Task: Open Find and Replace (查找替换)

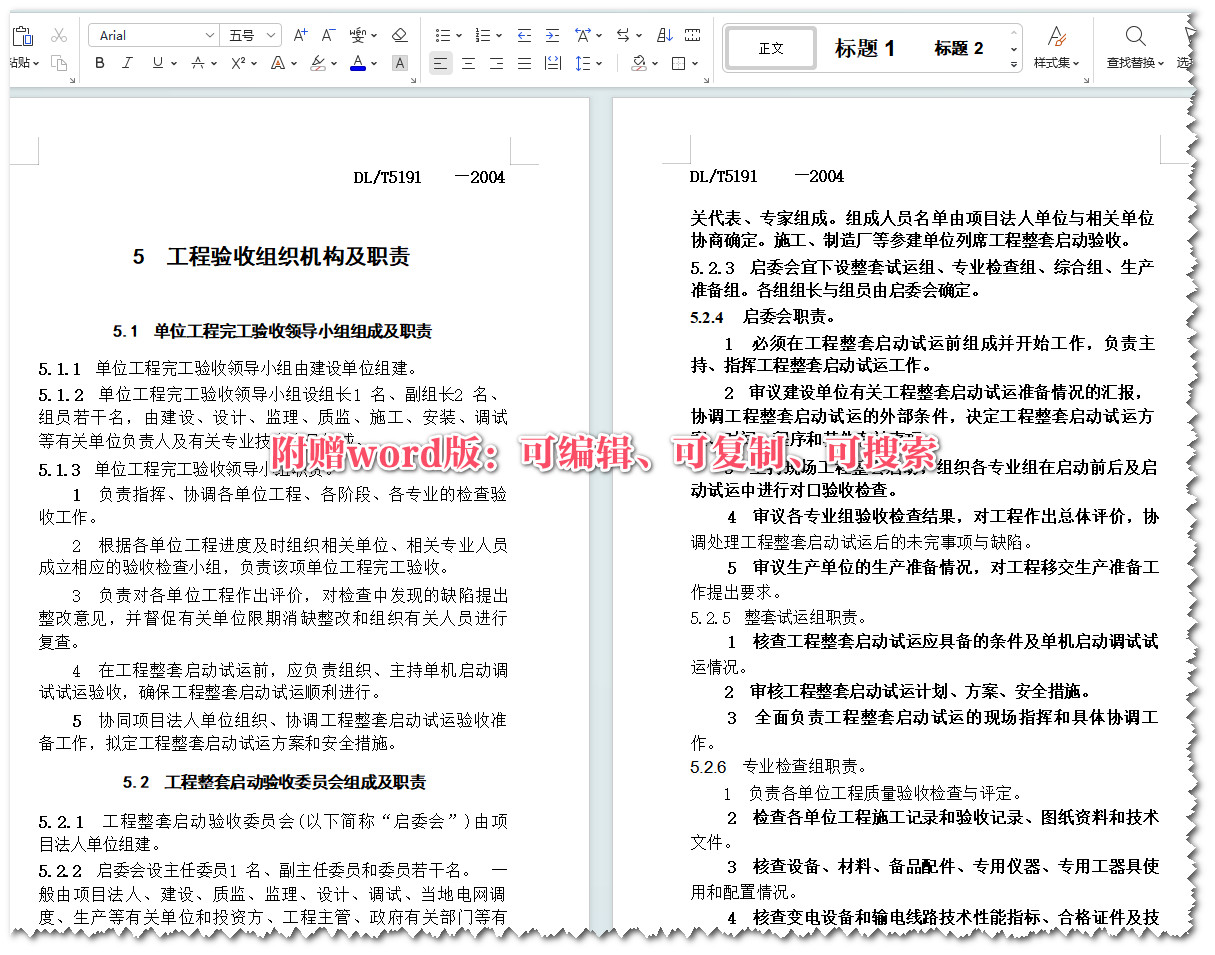Action: tap(1135, 47)
